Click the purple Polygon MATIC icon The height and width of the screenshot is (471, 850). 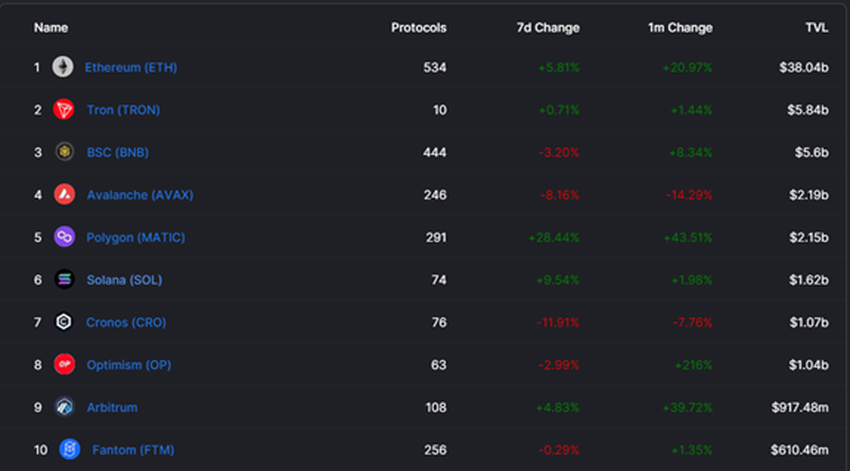tap(64, 237)
